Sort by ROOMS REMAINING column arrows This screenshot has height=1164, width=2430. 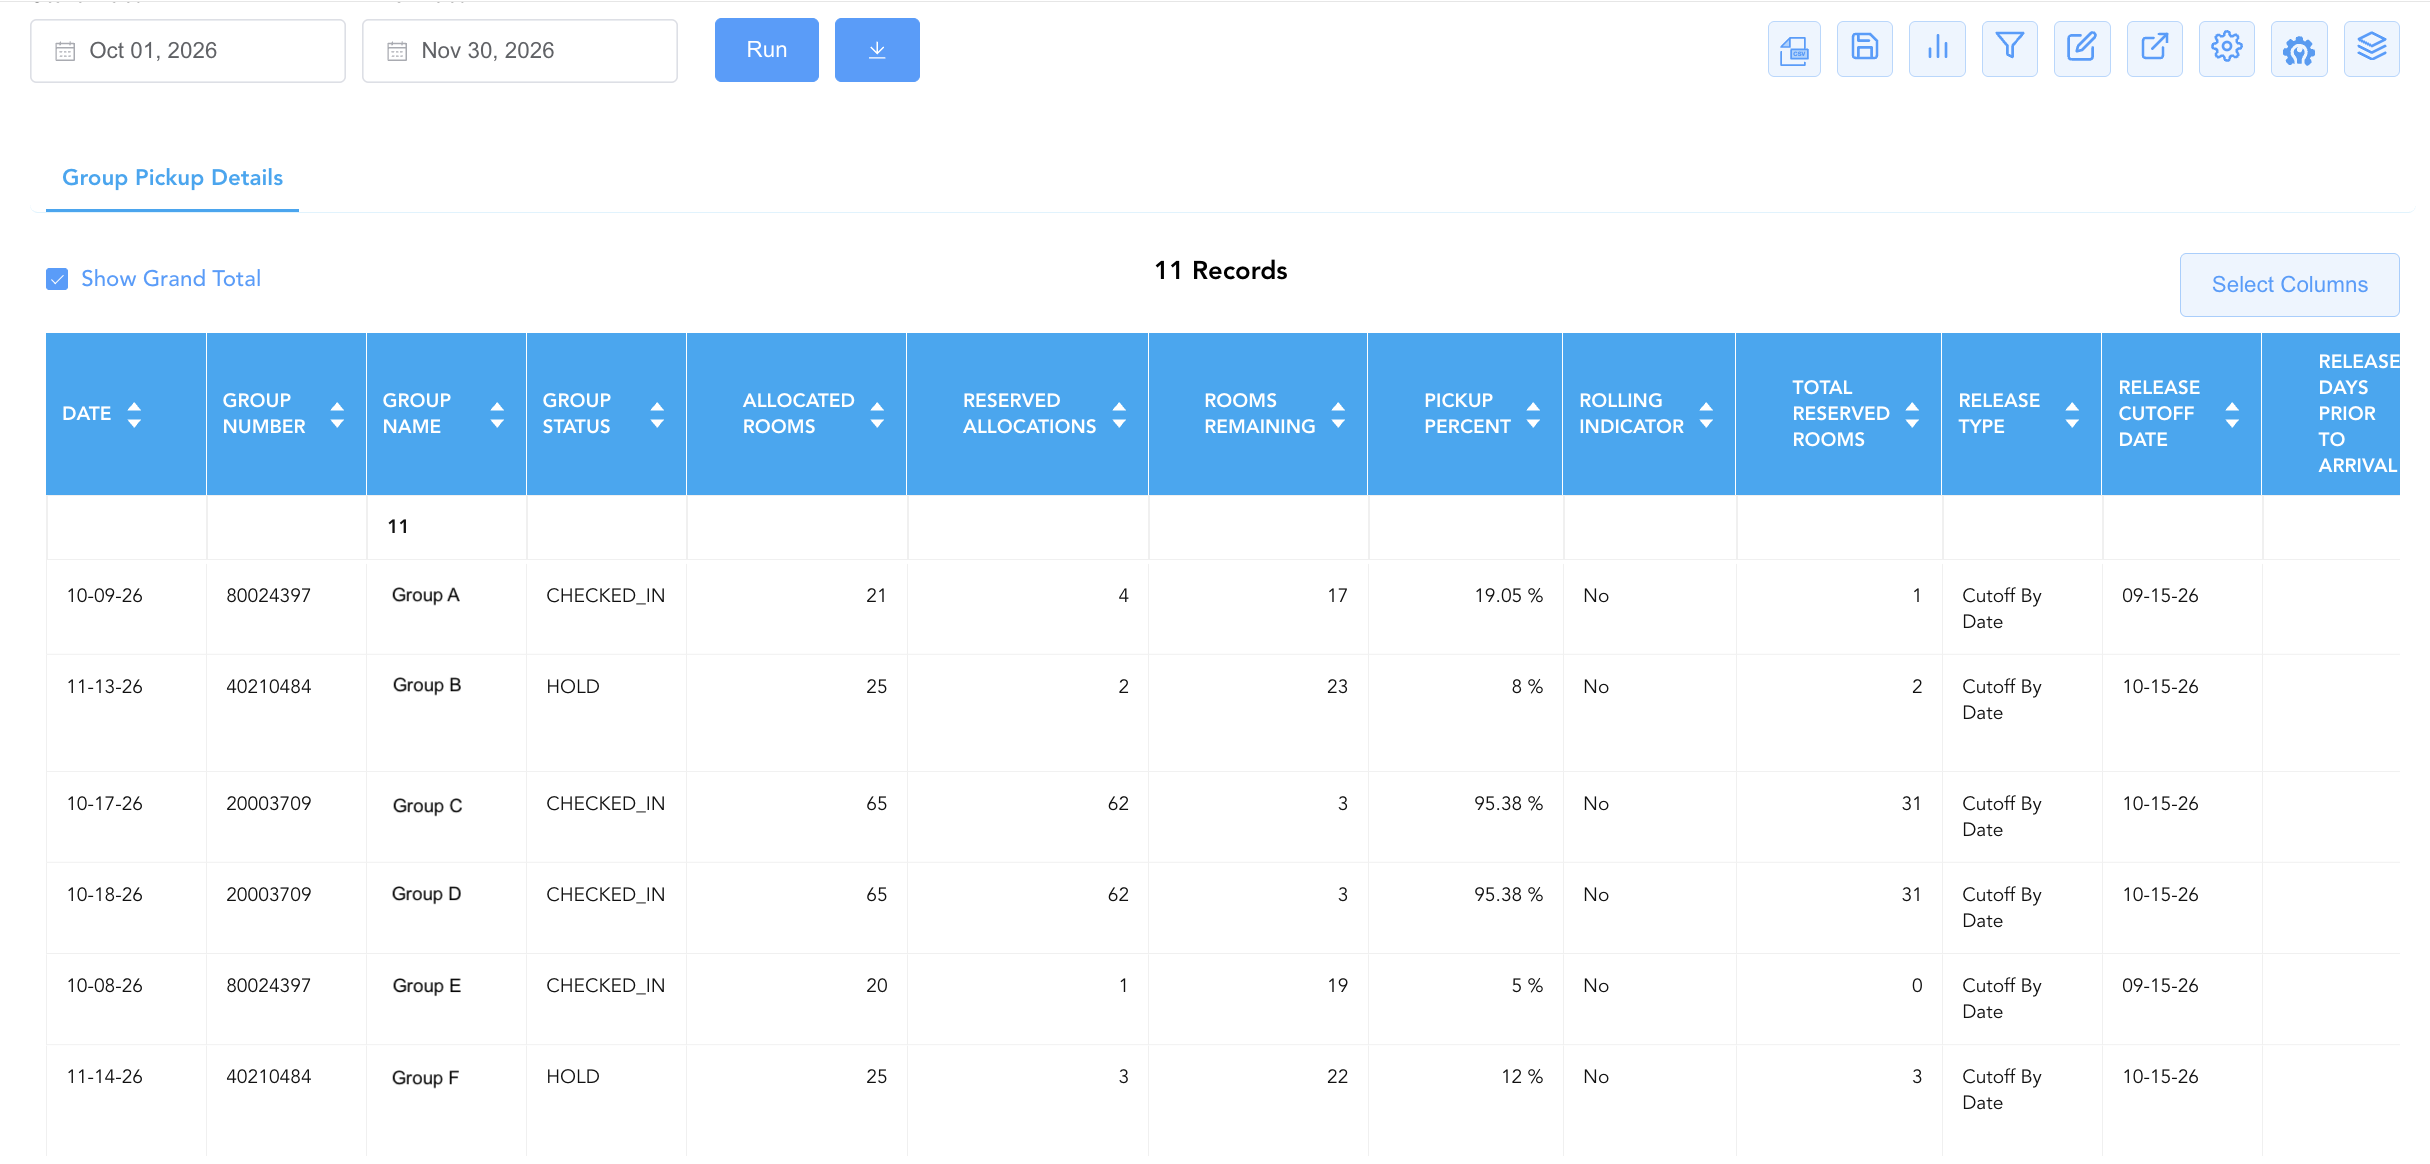[x=1338, y=414]
